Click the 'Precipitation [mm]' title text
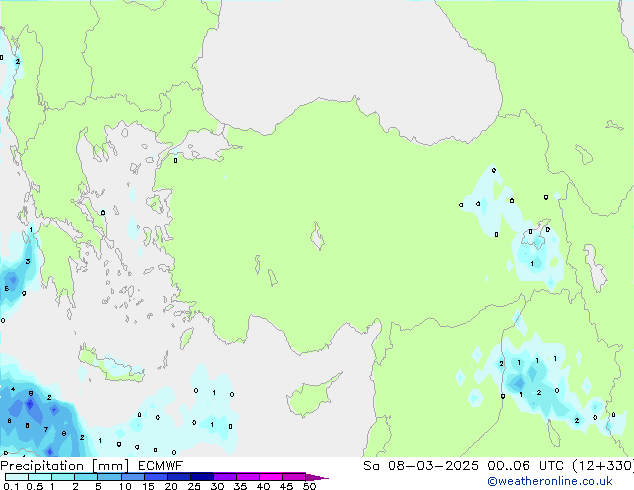This screenshot has width=634, height=490. pos(65,466)
